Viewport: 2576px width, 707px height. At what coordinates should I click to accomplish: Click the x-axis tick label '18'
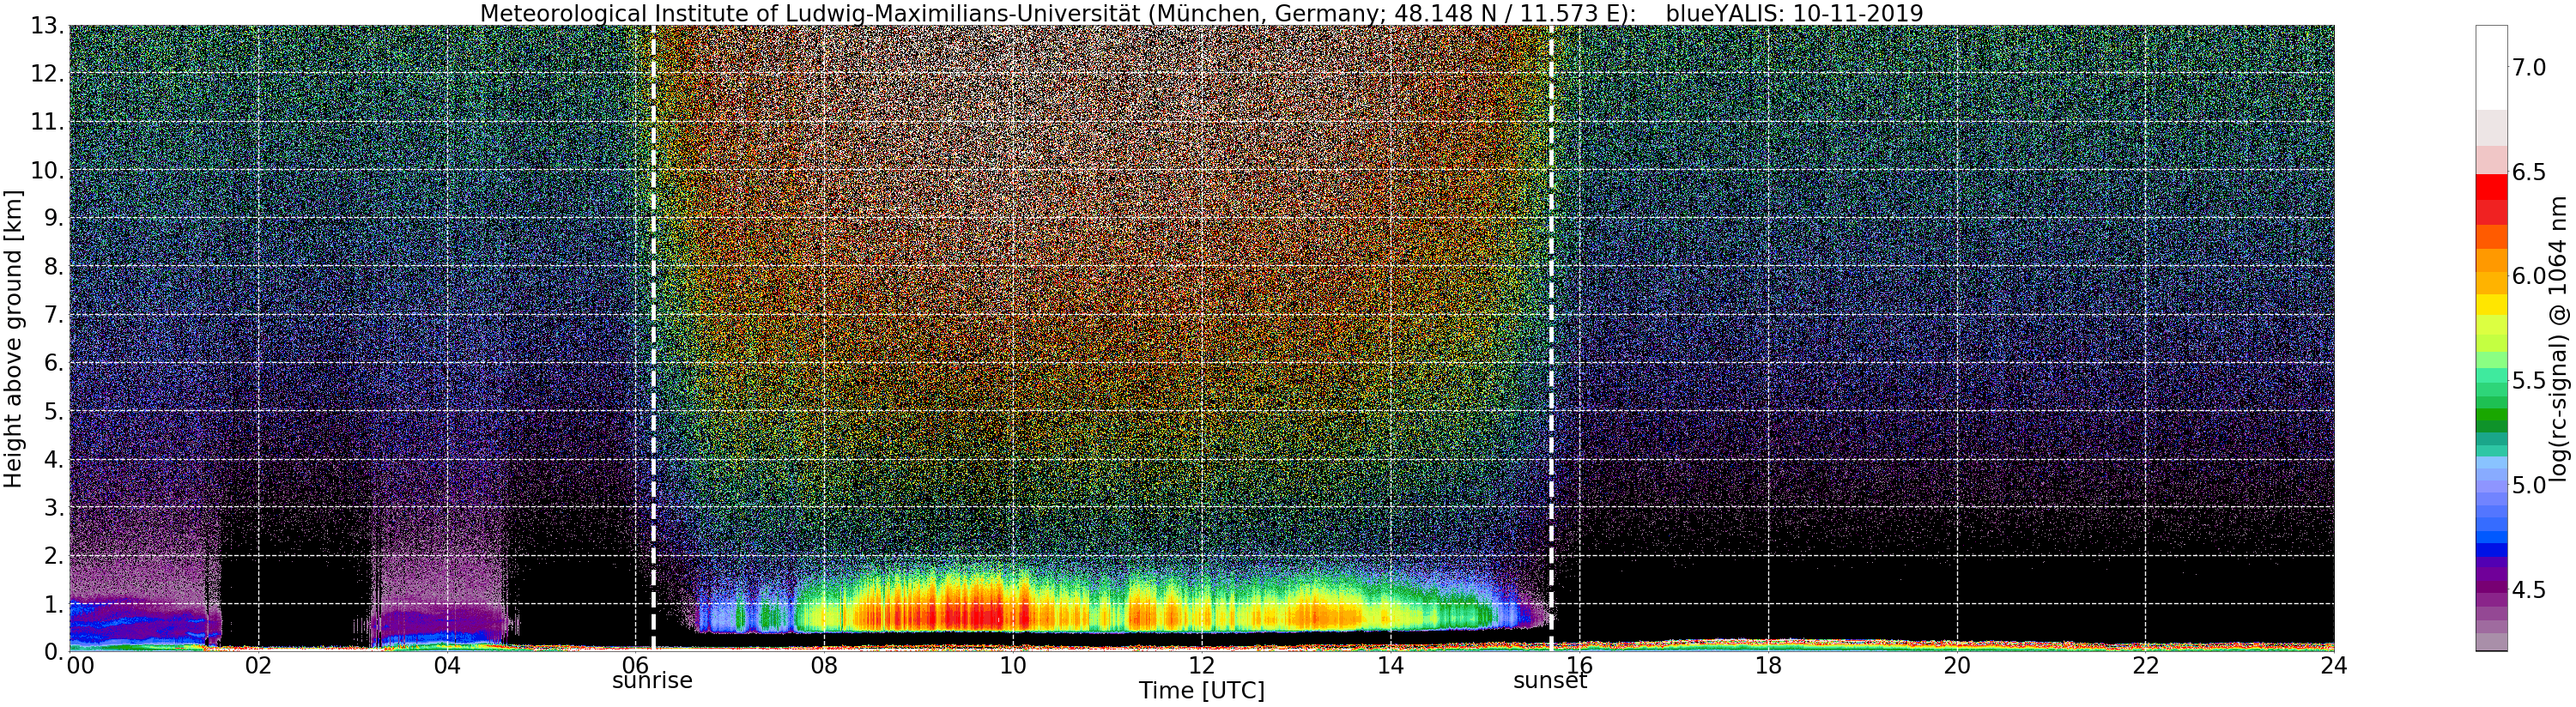(1768, 665)
